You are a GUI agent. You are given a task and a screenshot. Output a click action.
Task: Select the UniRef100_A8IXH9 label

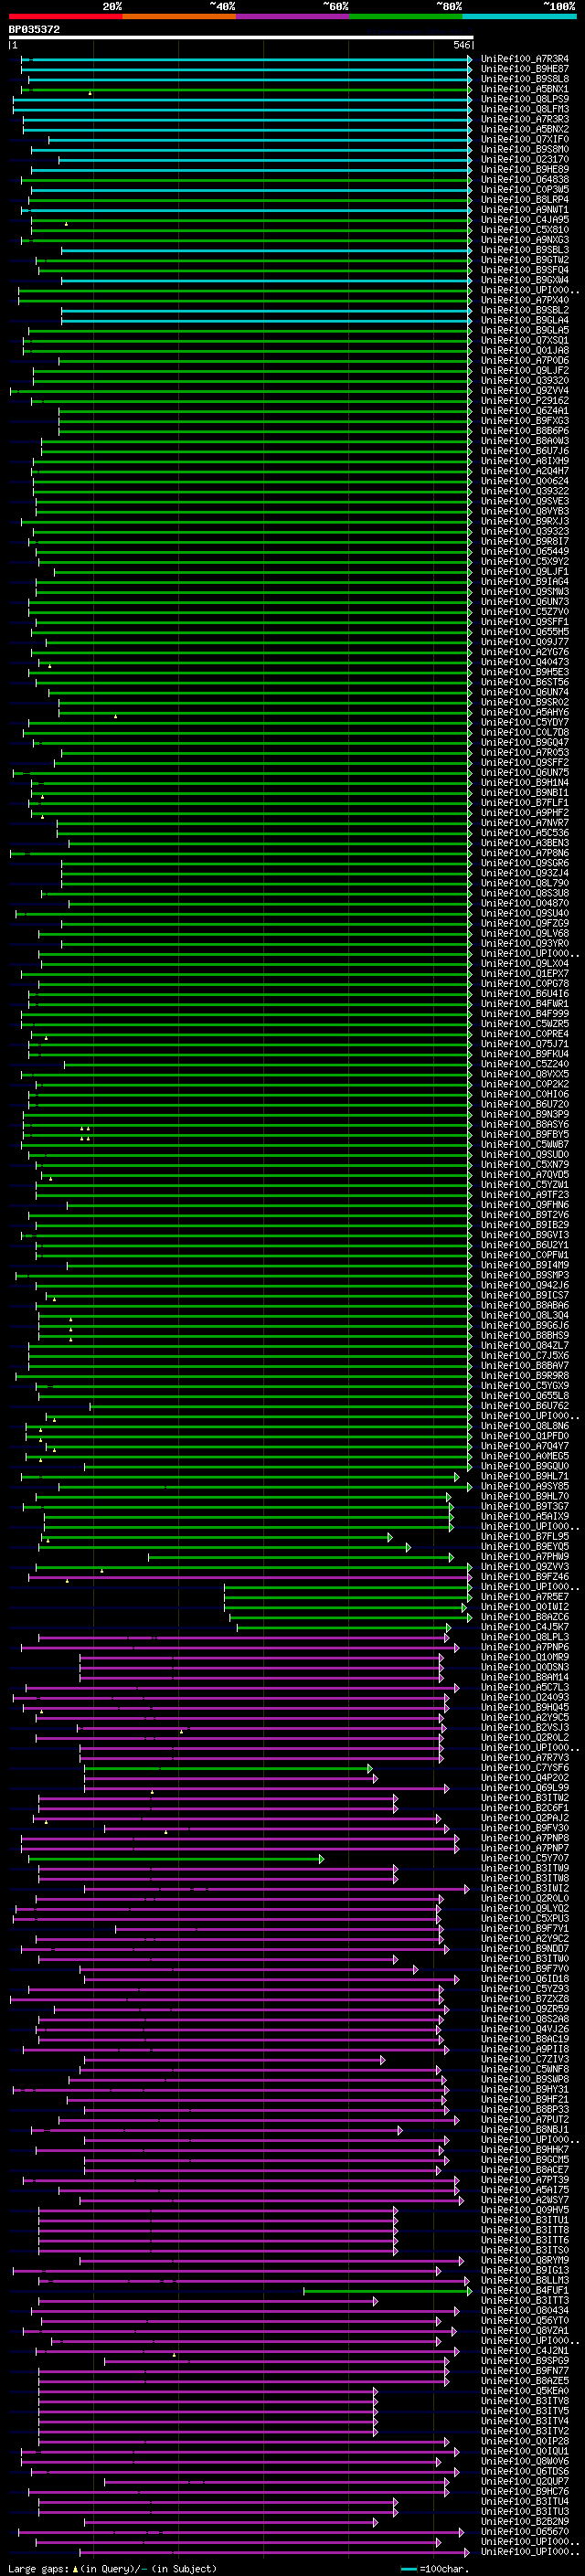[x=525, y=461]
